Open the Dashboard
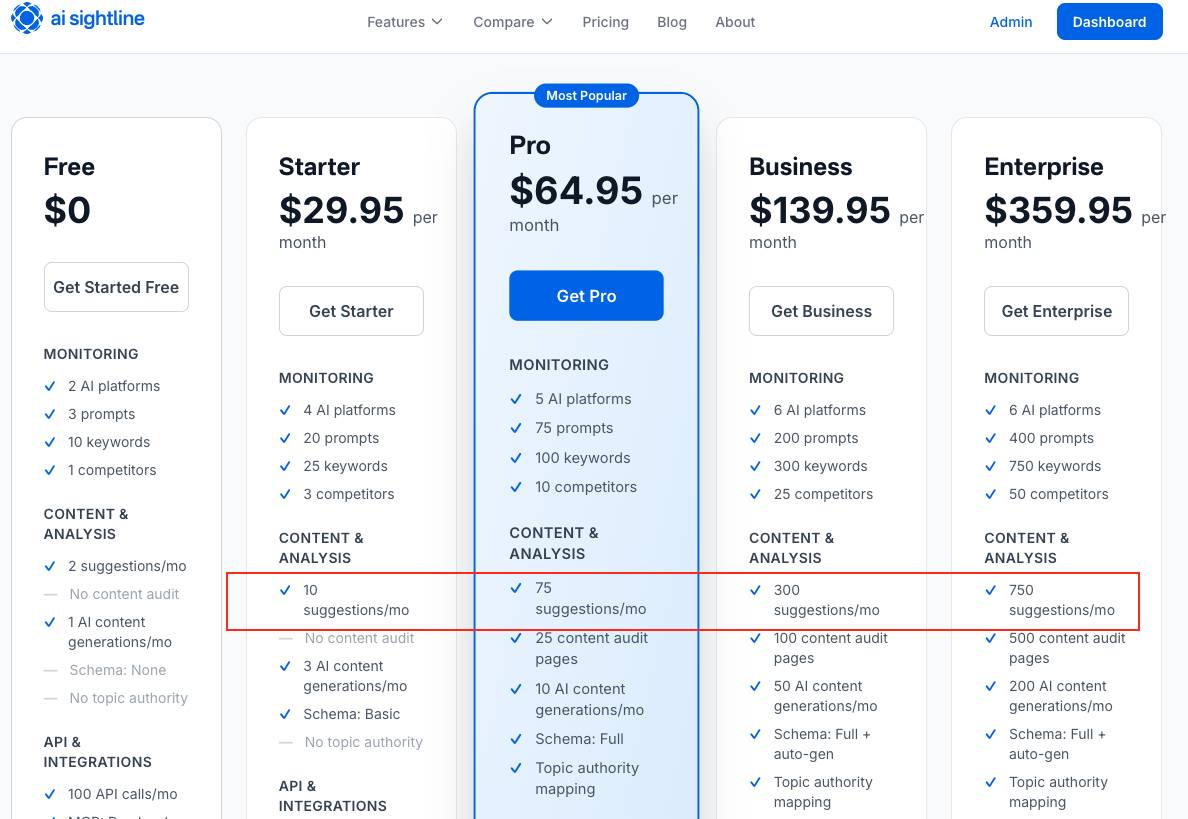The height and width of the screenshot is (819, 1188). [1109, 22]
